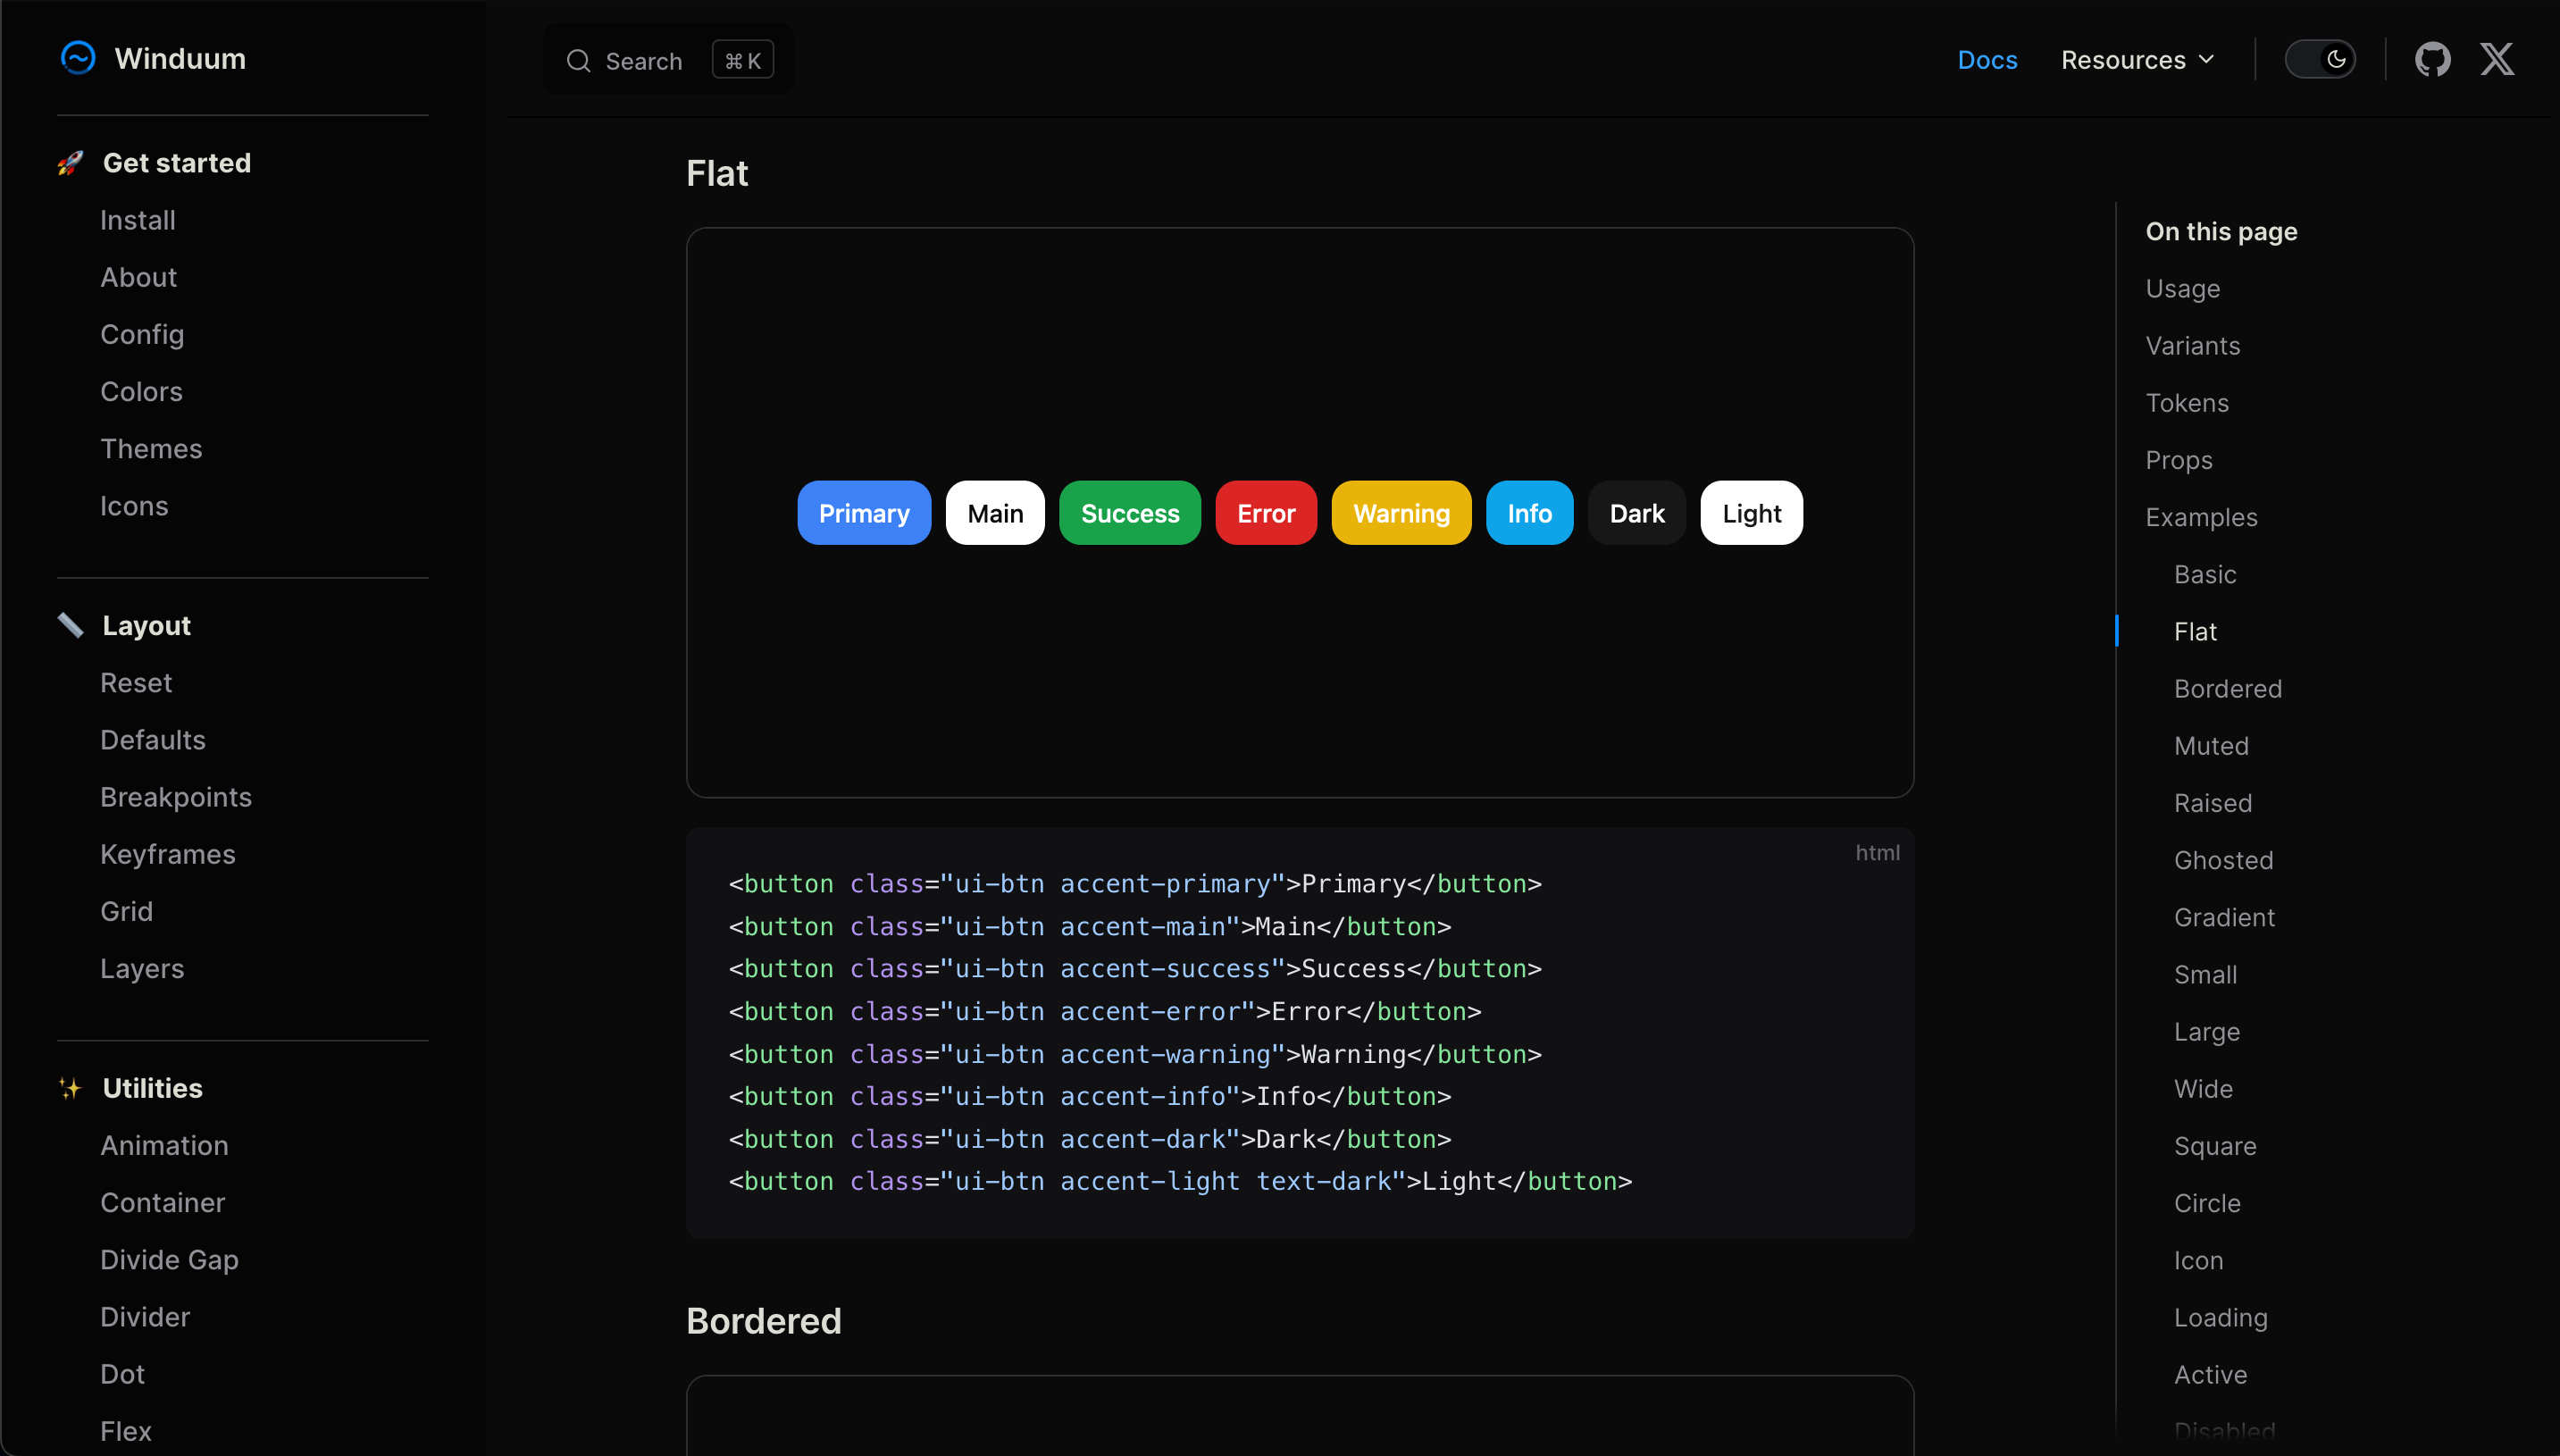Jump to the Usage section

point(2183,288)
